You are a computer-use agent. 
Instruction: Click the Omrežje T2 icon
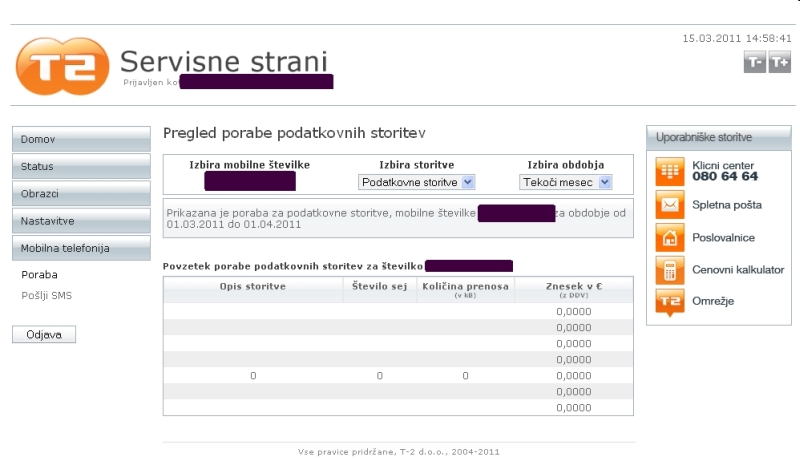click(x=669, y=302)
